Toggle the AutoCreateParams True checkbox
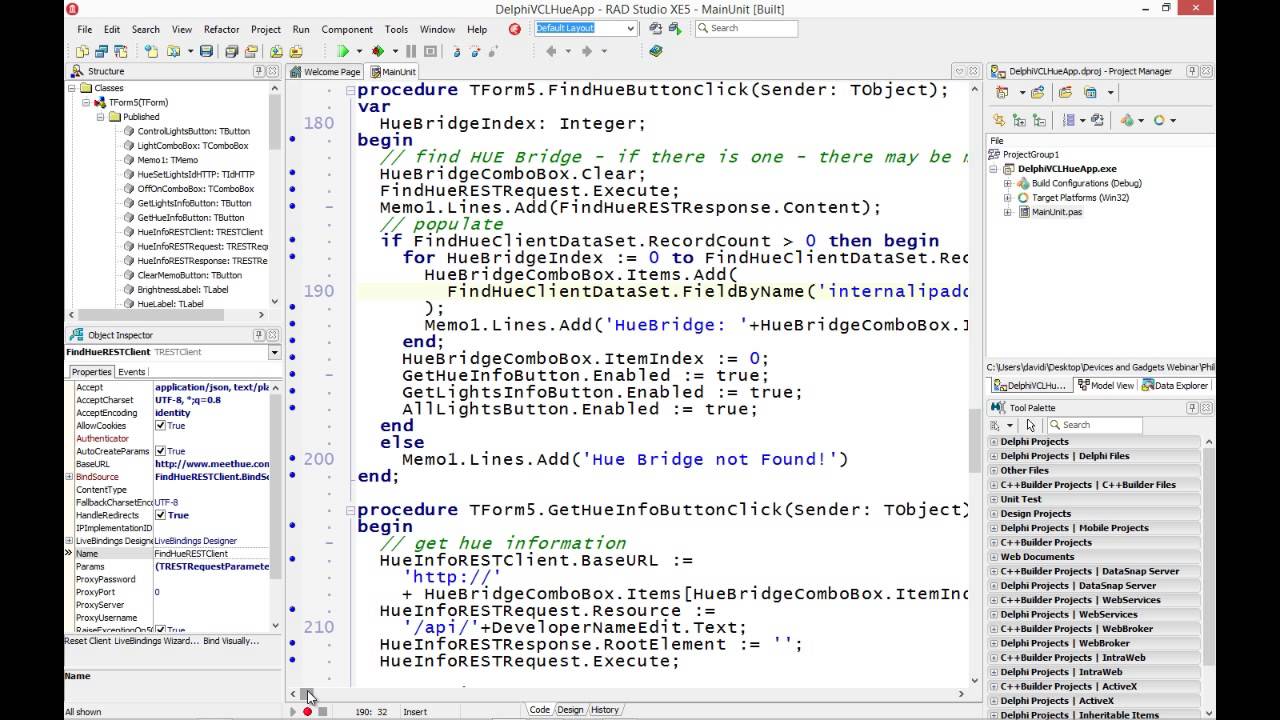This screenshot has height=720, width=1280. click(x=160, y=451)
